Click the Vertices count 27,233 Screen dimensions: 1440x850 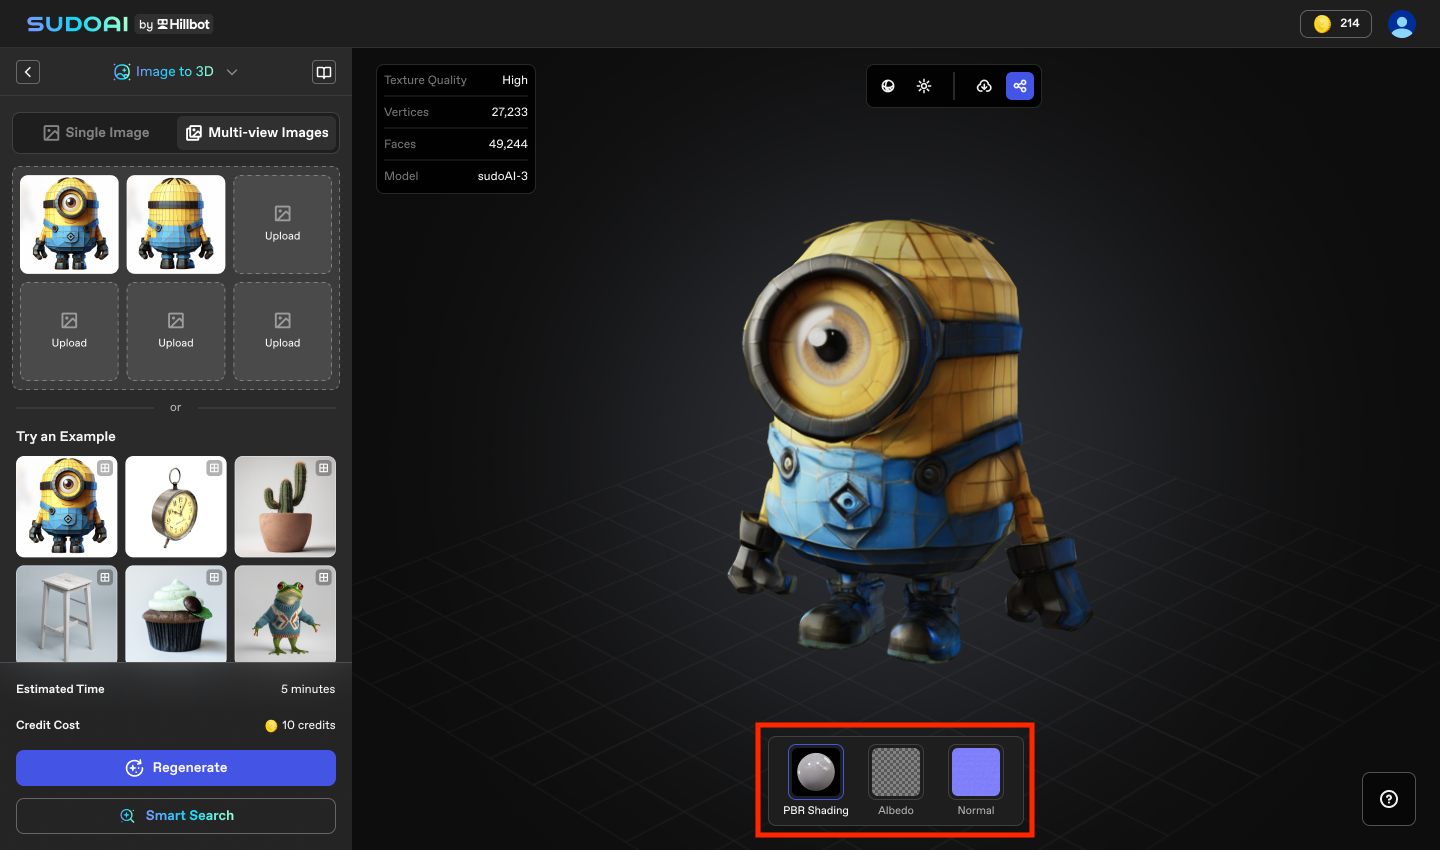click(509, 112)
